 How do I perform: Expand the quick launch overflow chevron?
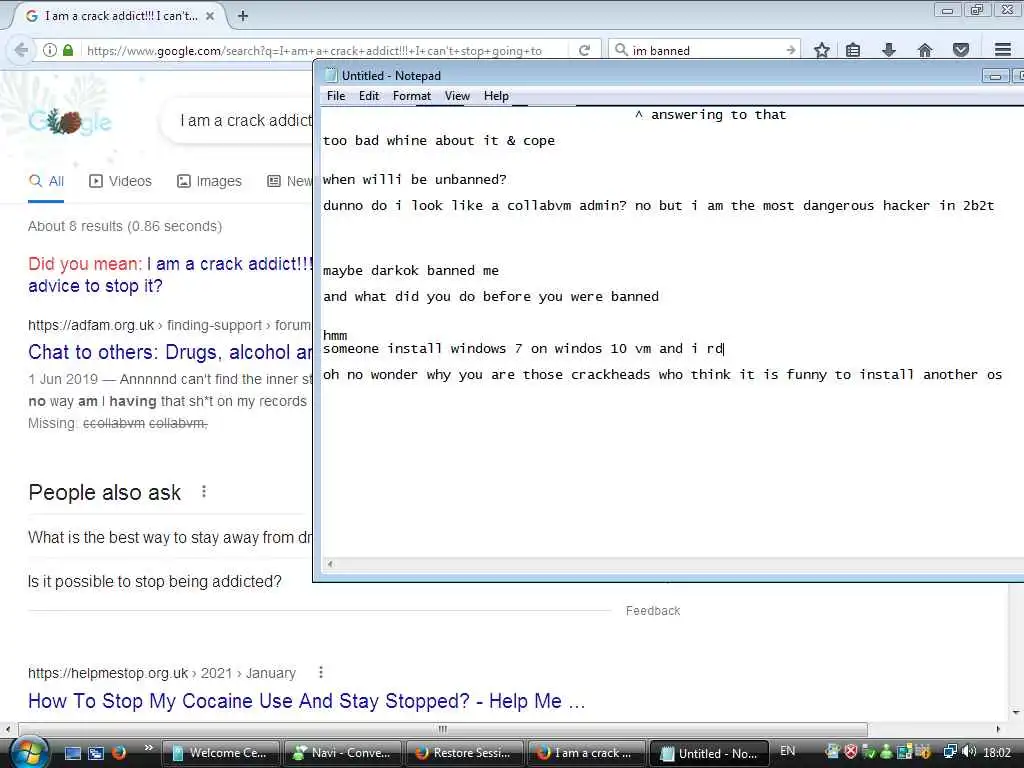[x=148, y=748]
